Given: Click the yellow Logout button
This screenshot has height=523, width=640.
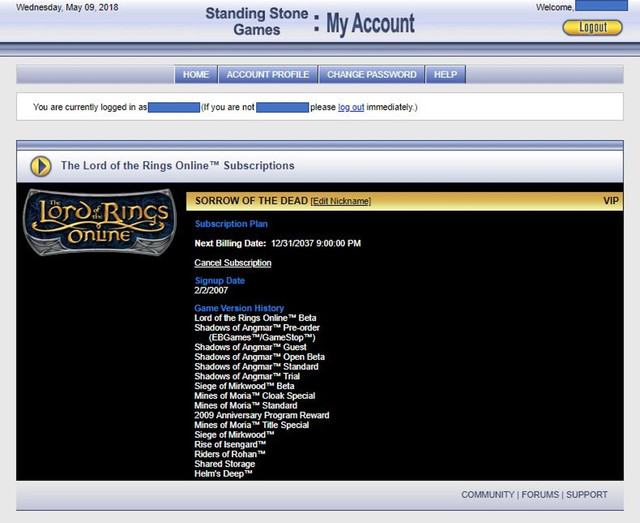Looking at the screenshot, I should pyautogui.click(x=593, y=27).
